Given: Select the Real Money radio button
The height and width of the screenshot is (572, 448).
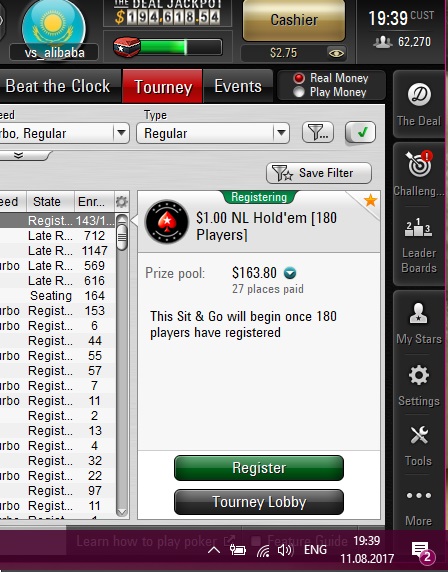Looking at the screenshot, I should click(x=299, y=78).
